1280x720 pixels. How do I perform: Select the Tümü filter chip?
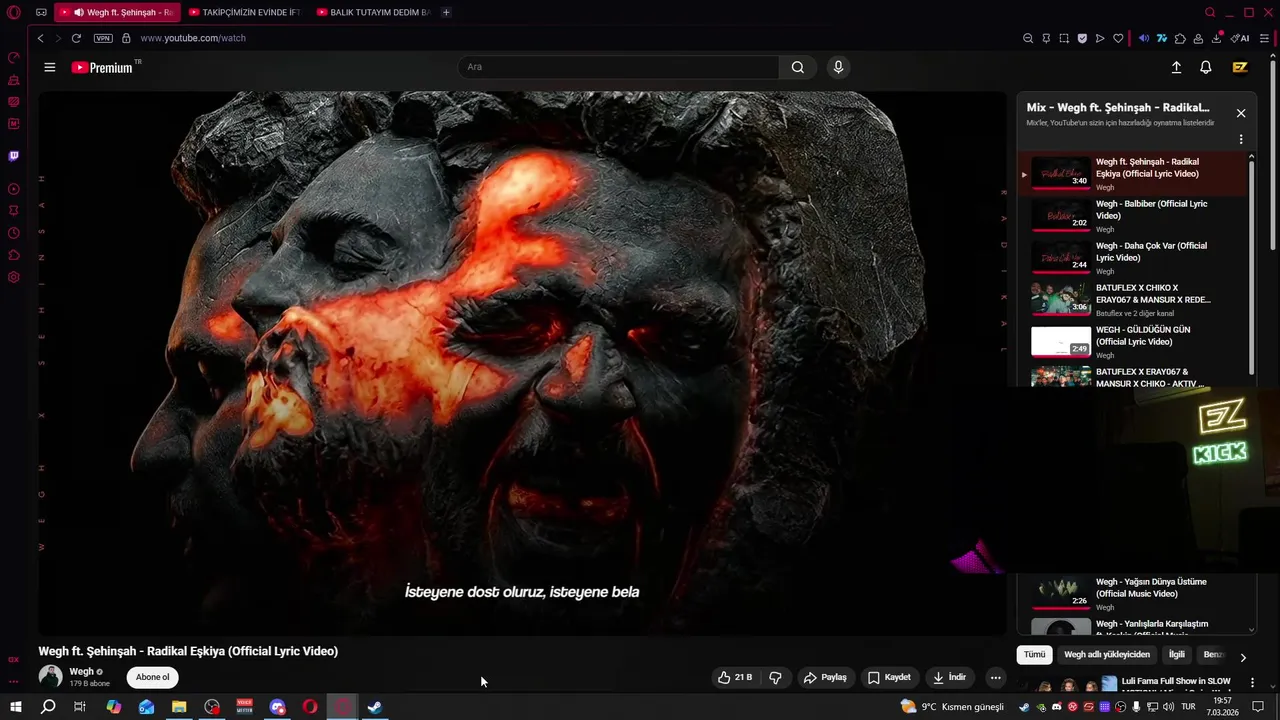coord(1034,655)
